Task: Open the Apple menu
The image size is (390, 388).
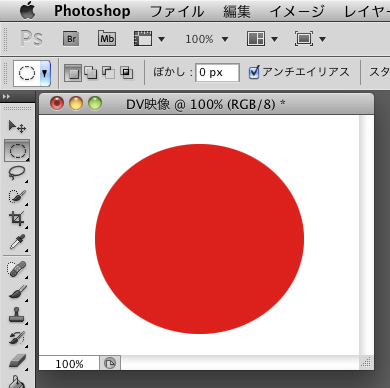Action: (28, 11)
